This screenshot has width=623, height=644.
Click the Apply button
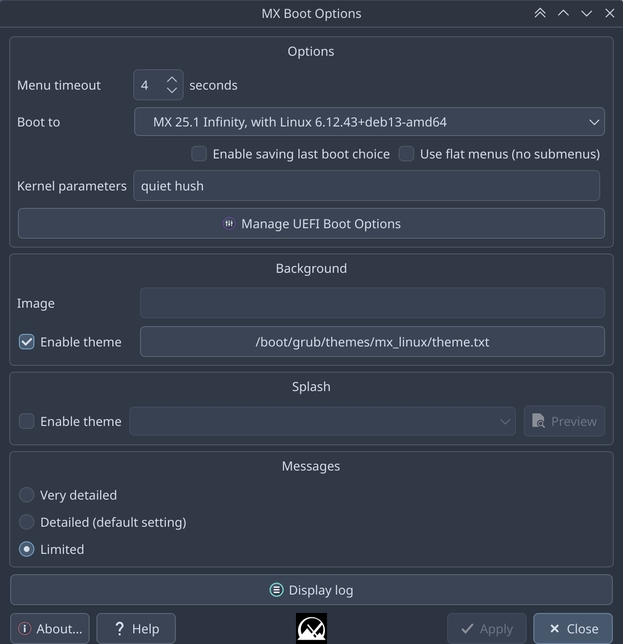487,628
